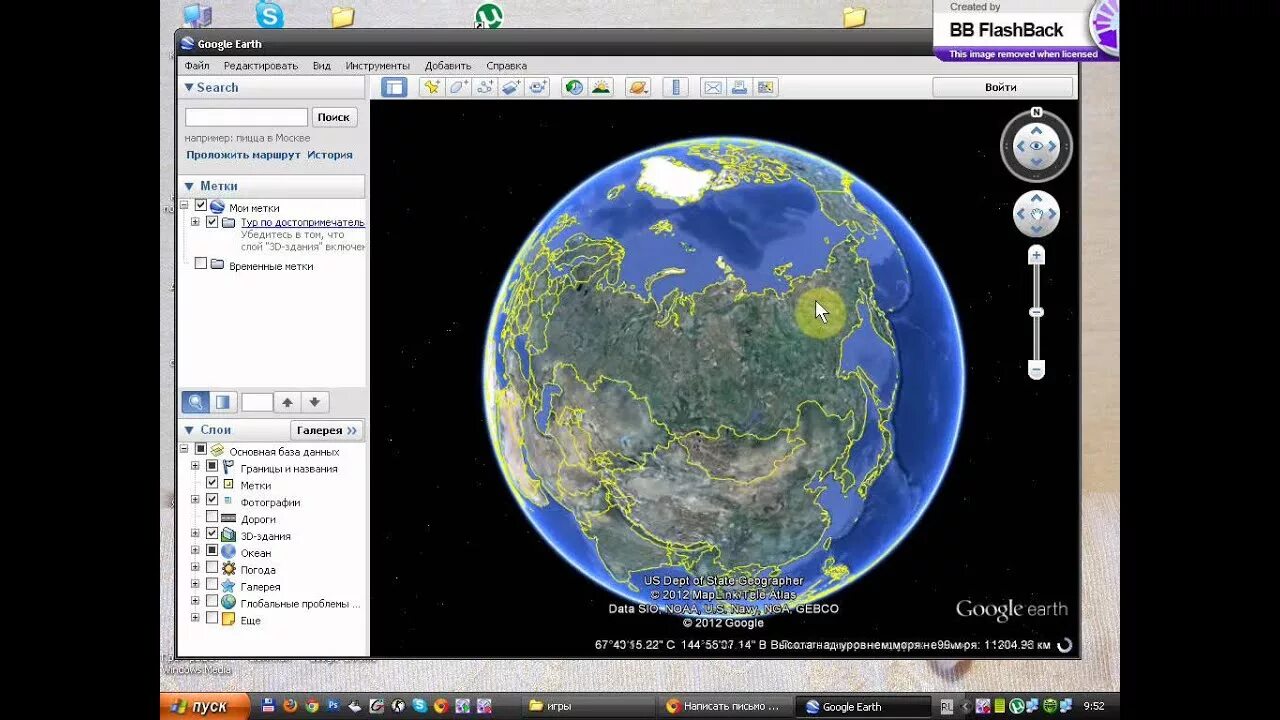This screenshot has width=1280, height=720.
Task: Click the places panel split-view icon
Action: (223, 402)
